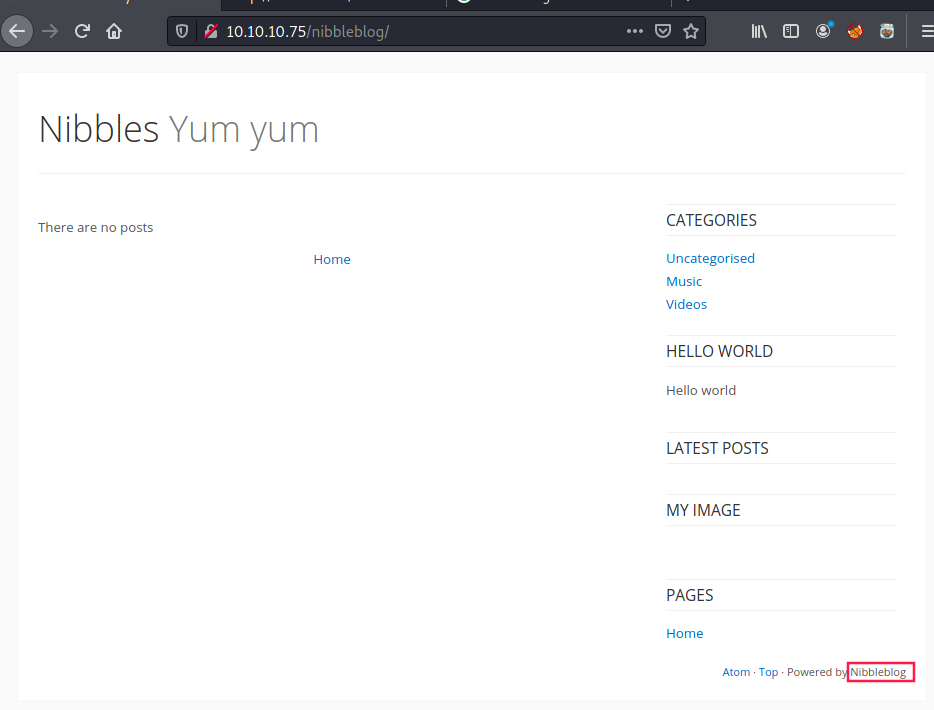Image resolution: width=934 pixels, height=710 pixels.
Task: Open the hamburger application menu
Action: click(926, 31)
